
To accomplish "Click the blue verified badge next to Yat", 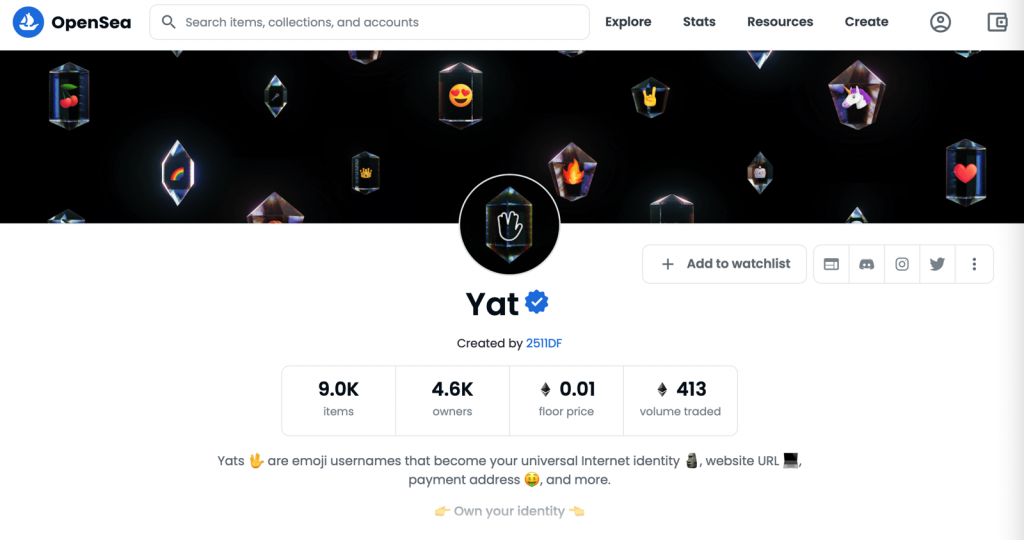I will 537,302.
